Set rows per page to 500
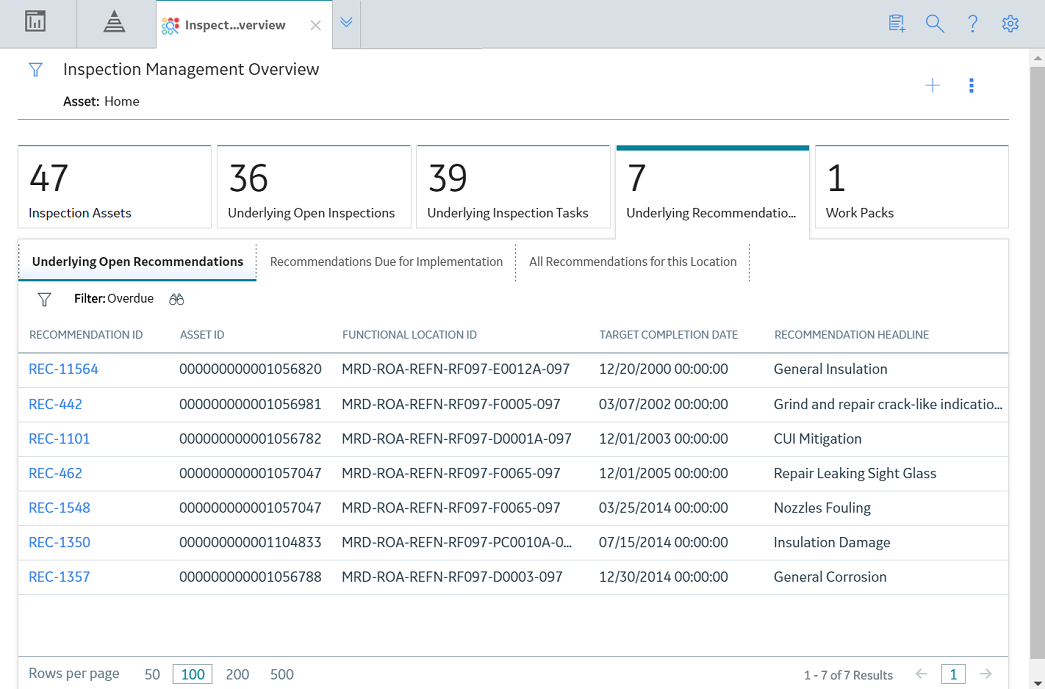Screen dimensions: 1045x689 (x=282, y=674)
